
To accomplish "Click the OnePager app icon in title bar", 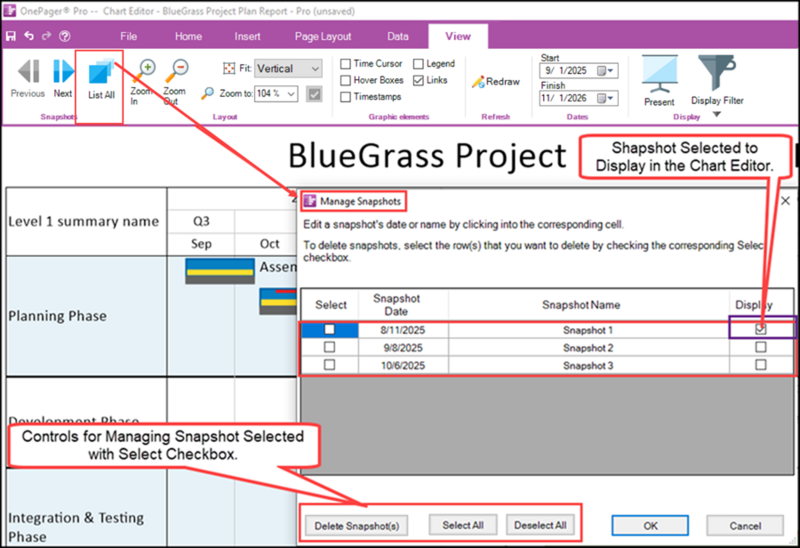I will coord(10,11).
